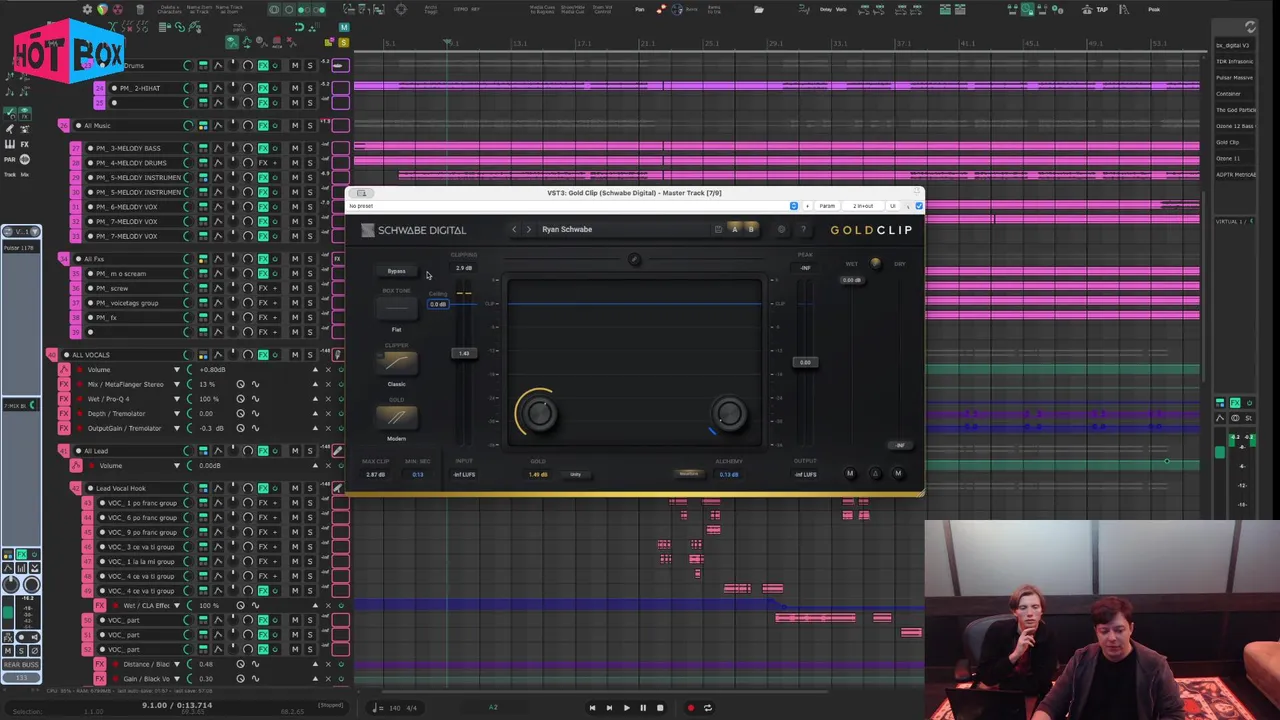The height and width of the screenshot is (720, 1280).
Task: Toggle the plugin enable checkbox in header
Action: click(x=919, y=206)
